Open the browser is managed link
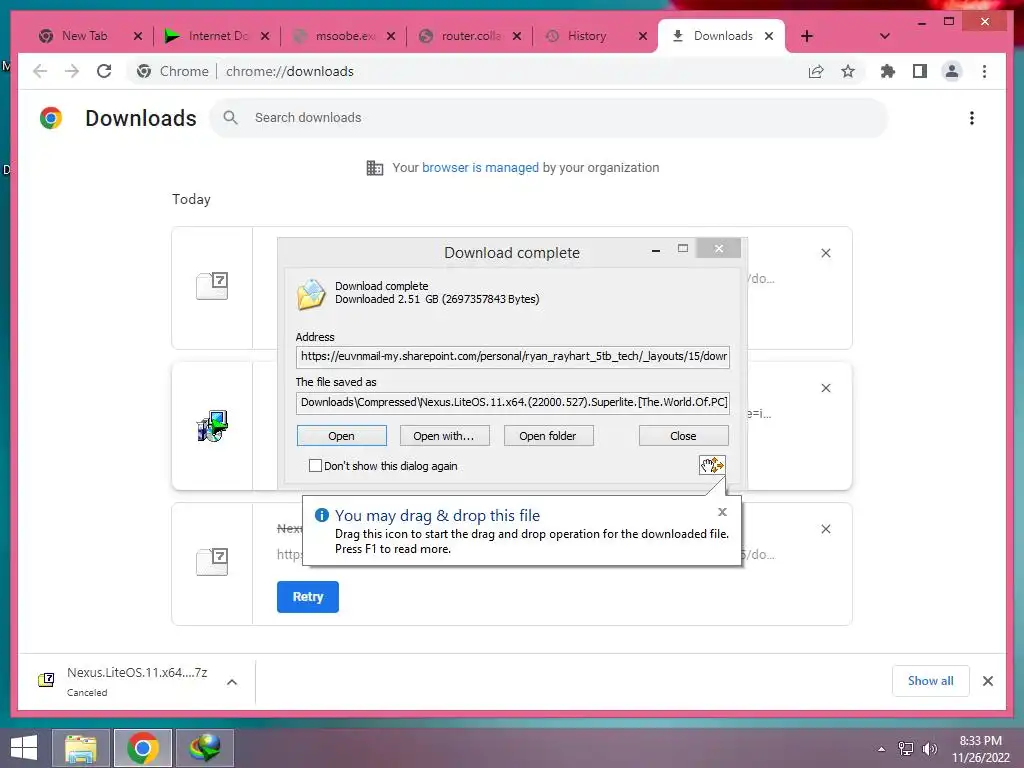Screen dimensions: 1024x768 [x=480, y=168]
